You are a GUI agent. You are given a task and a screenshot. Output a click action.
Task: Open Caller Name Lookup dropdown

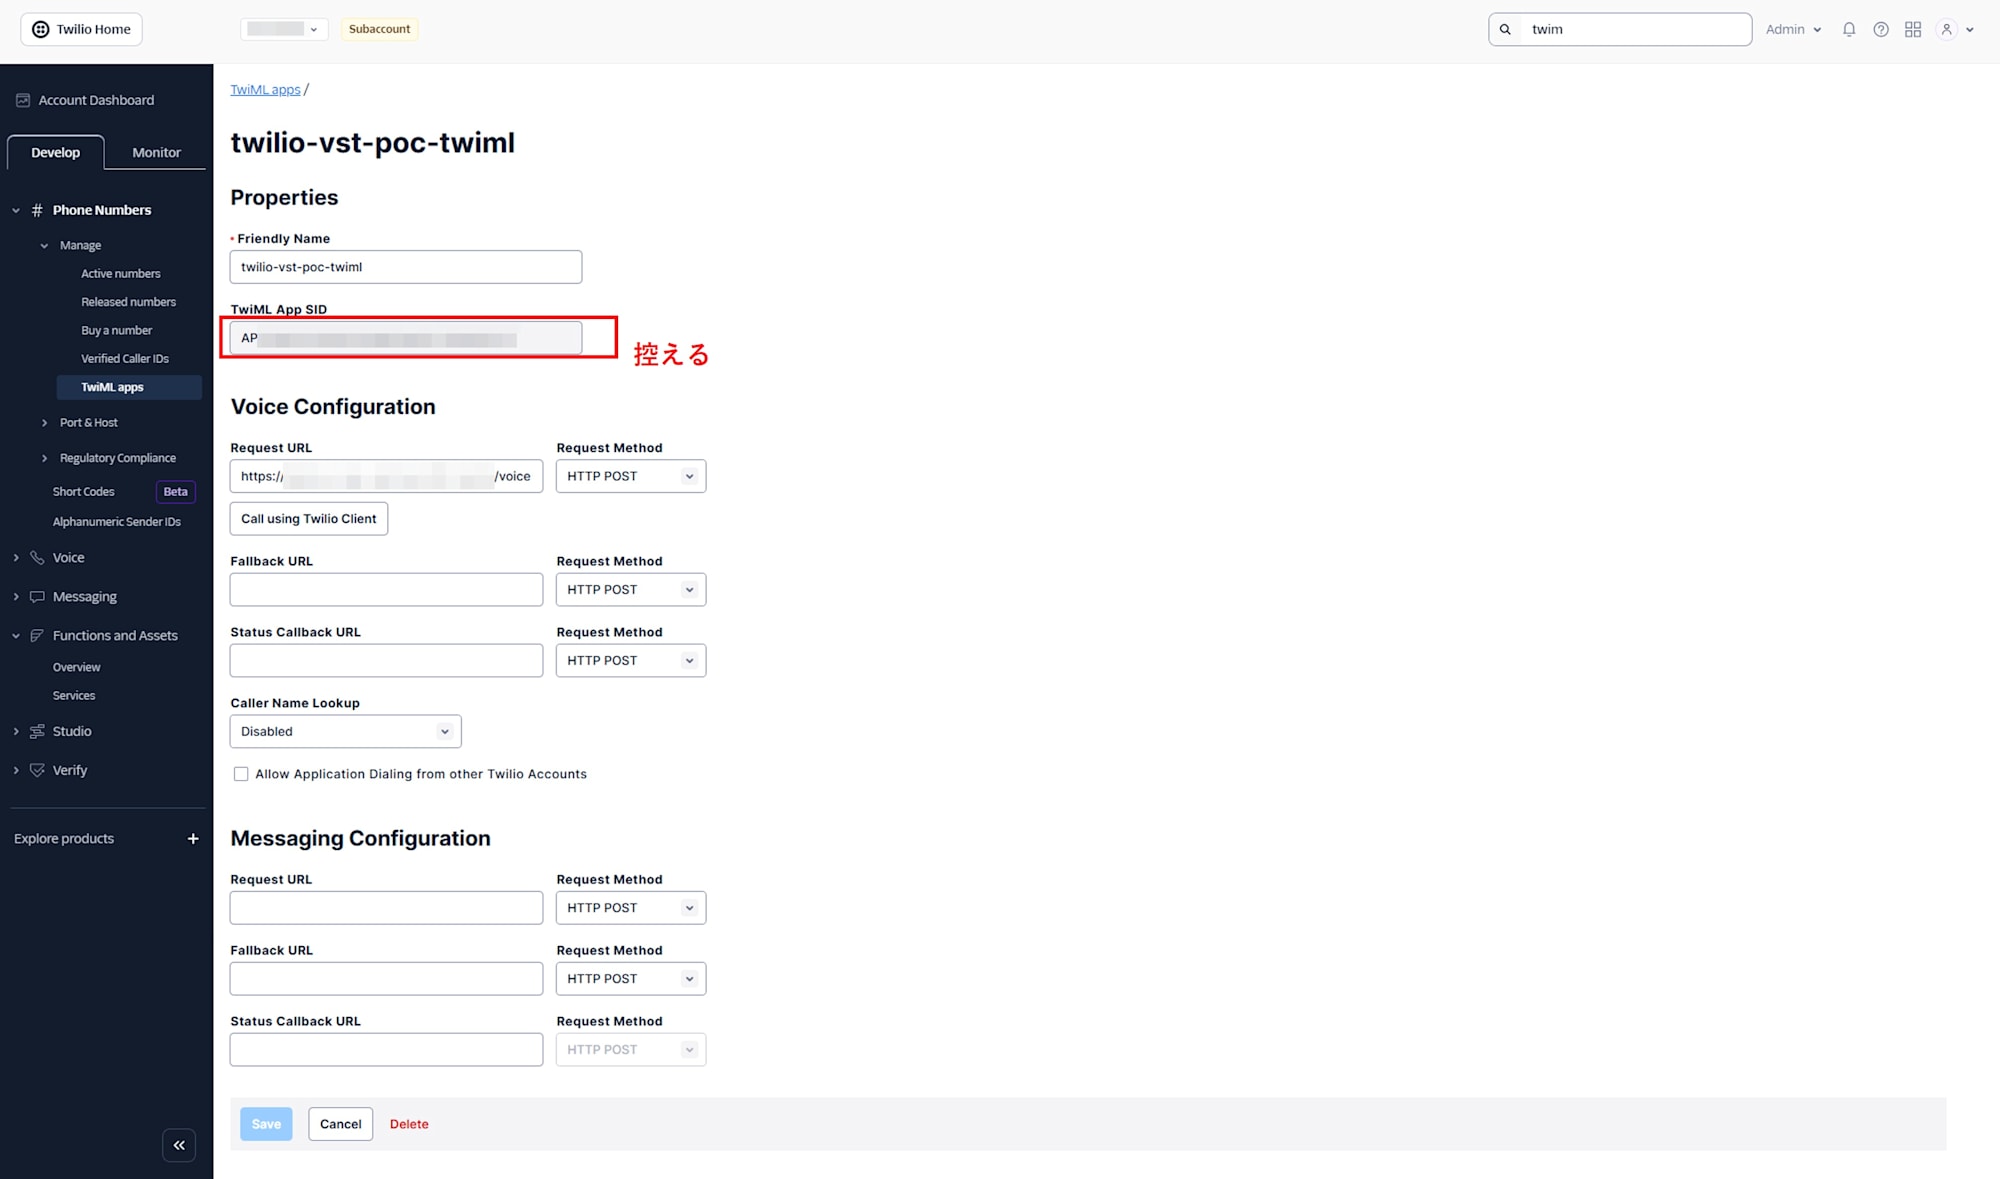coord(345,731)
